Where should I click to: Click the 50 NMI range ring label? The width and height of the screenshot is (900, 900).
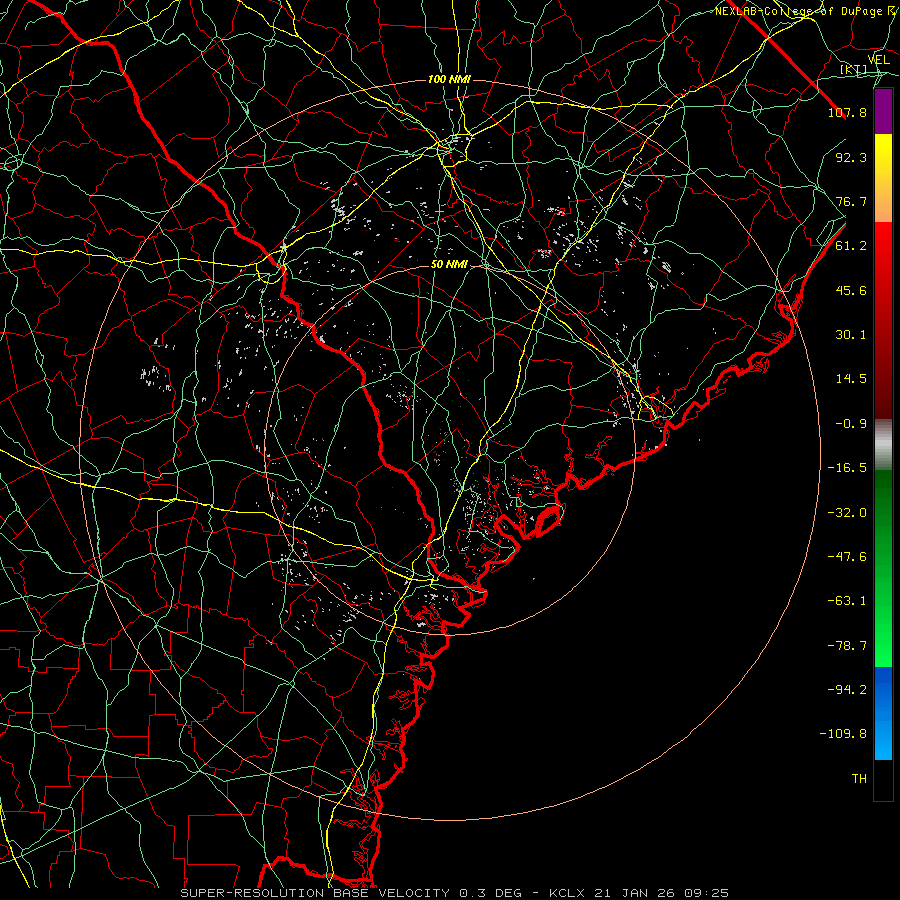click(x=449, y=265)
